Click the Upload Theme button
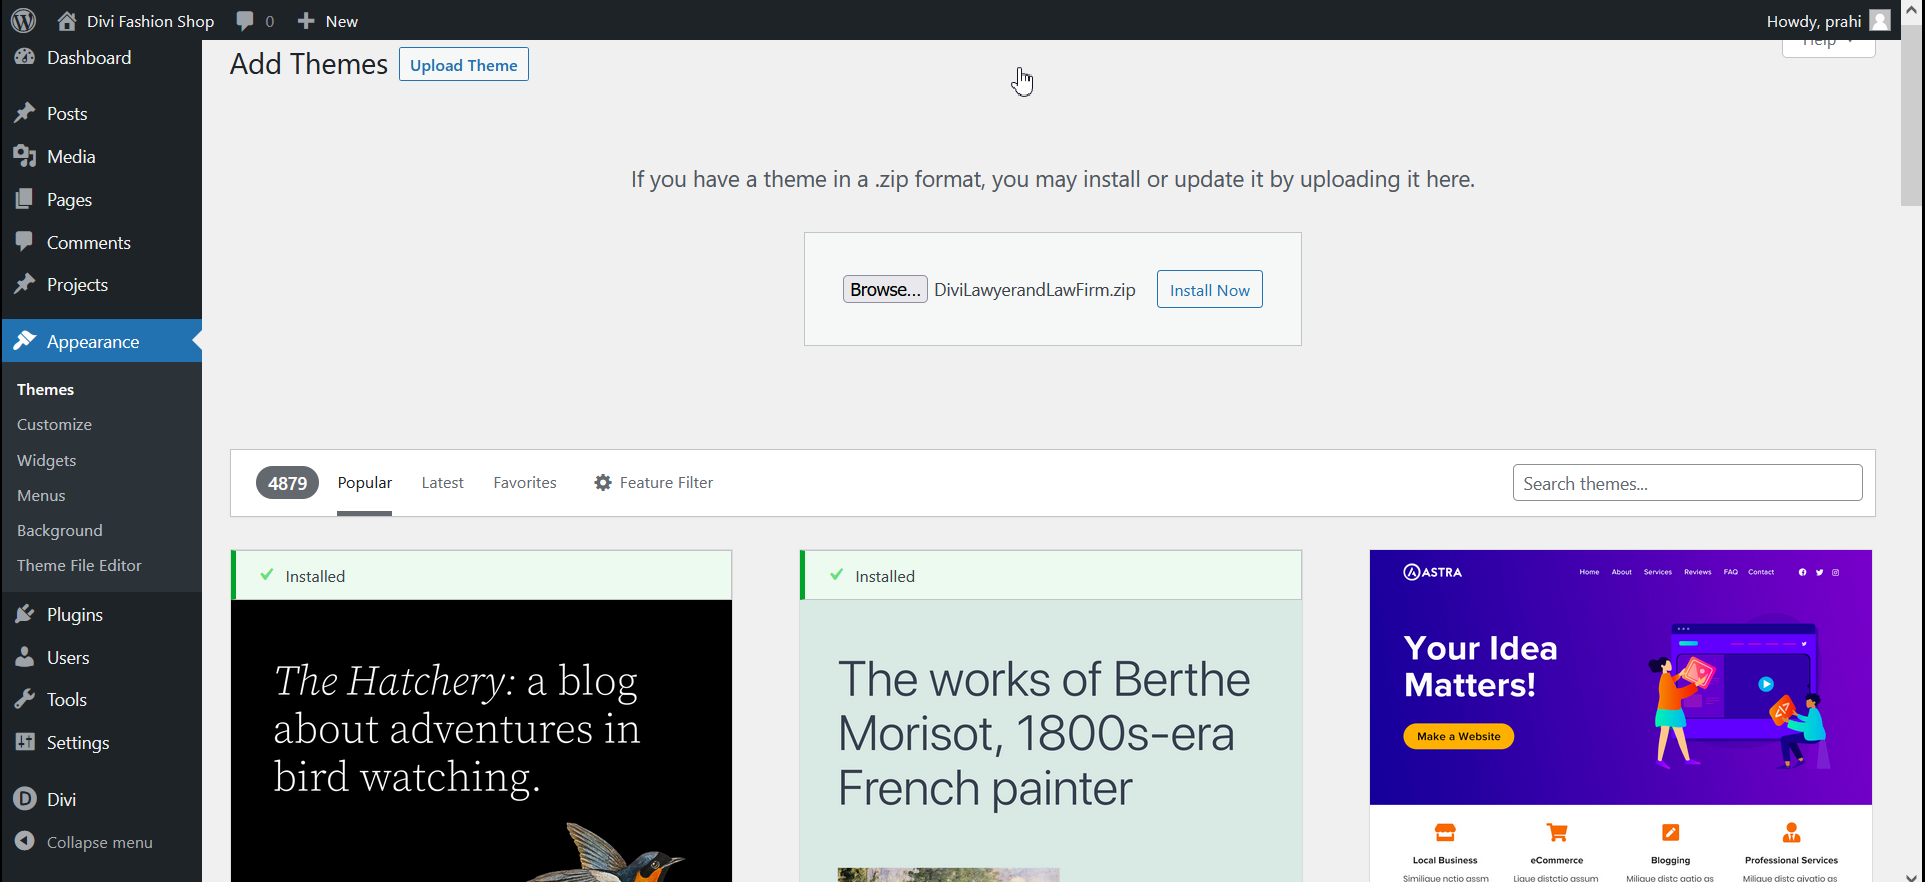The height and width of the screenshot is (882, 1925). coord(464,65)
